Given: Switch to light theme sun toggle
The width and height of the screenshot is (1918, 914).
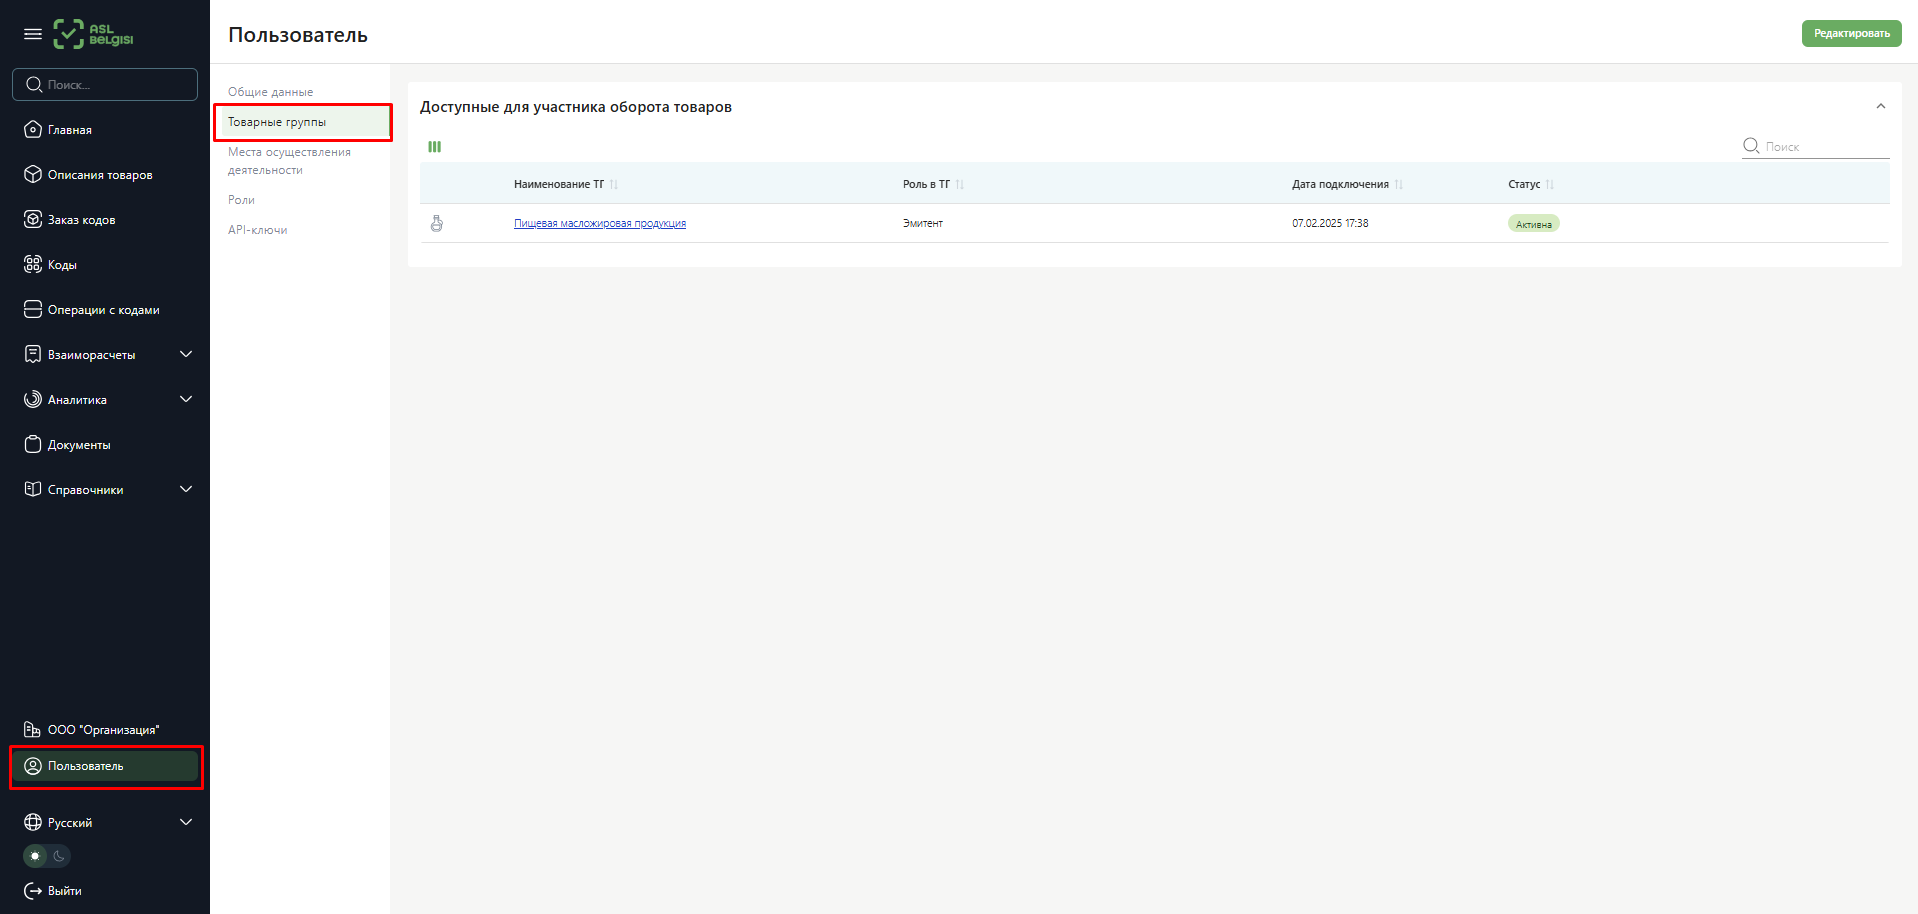Looking at the screenshot, I should [35, 856].
